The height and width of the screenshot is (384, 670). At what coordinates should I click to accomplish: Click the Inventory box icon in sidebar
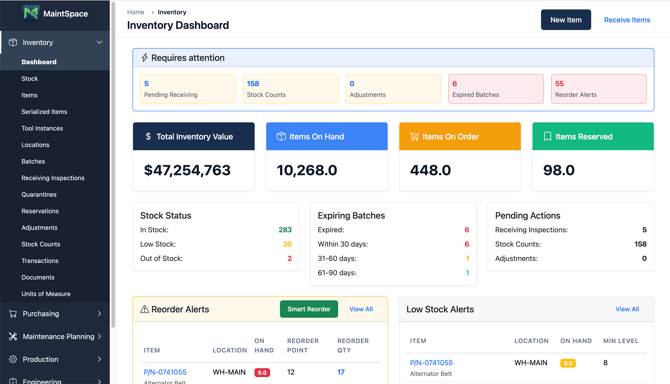tap(13, 42)
